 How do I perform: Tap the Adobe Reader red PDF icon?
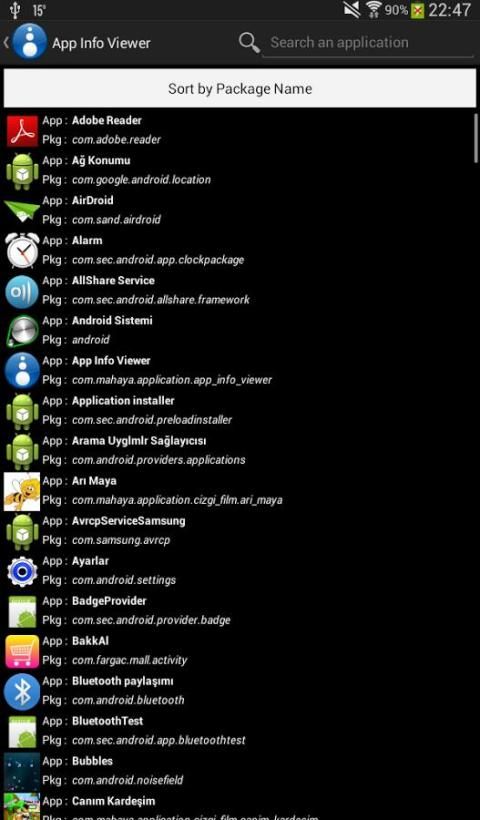22,131
